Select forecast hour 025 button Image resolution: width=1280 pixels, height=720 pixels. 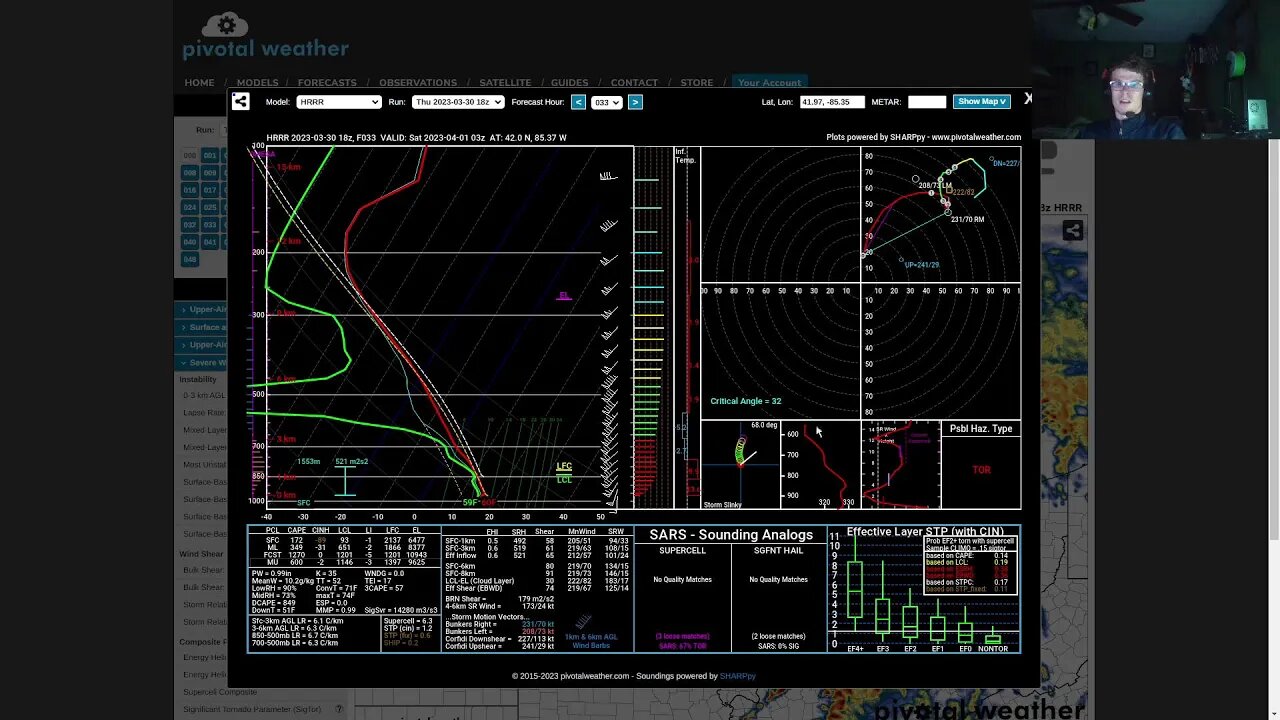pyautogui.click(x=209, y=207)
